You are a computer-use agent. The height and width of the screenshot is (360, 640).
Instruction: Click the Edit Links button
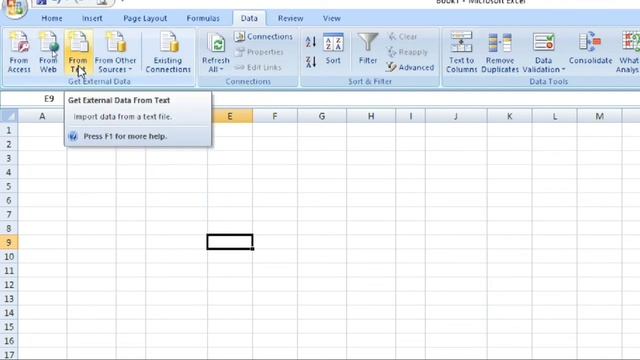258,67
